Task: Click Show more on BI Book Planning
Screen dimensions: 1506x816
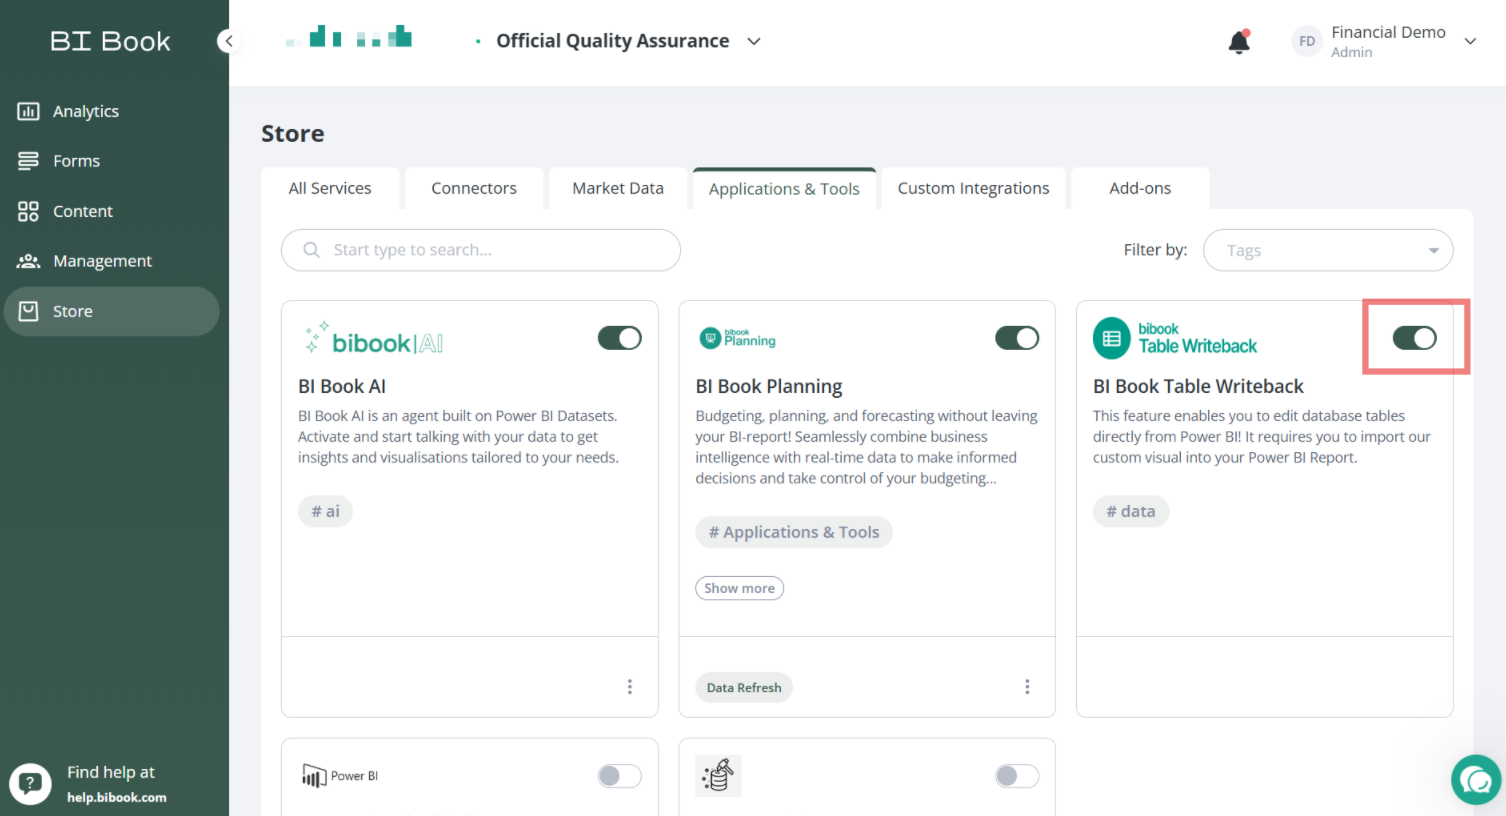Action: pyautogui.click(x=739, y=588)
